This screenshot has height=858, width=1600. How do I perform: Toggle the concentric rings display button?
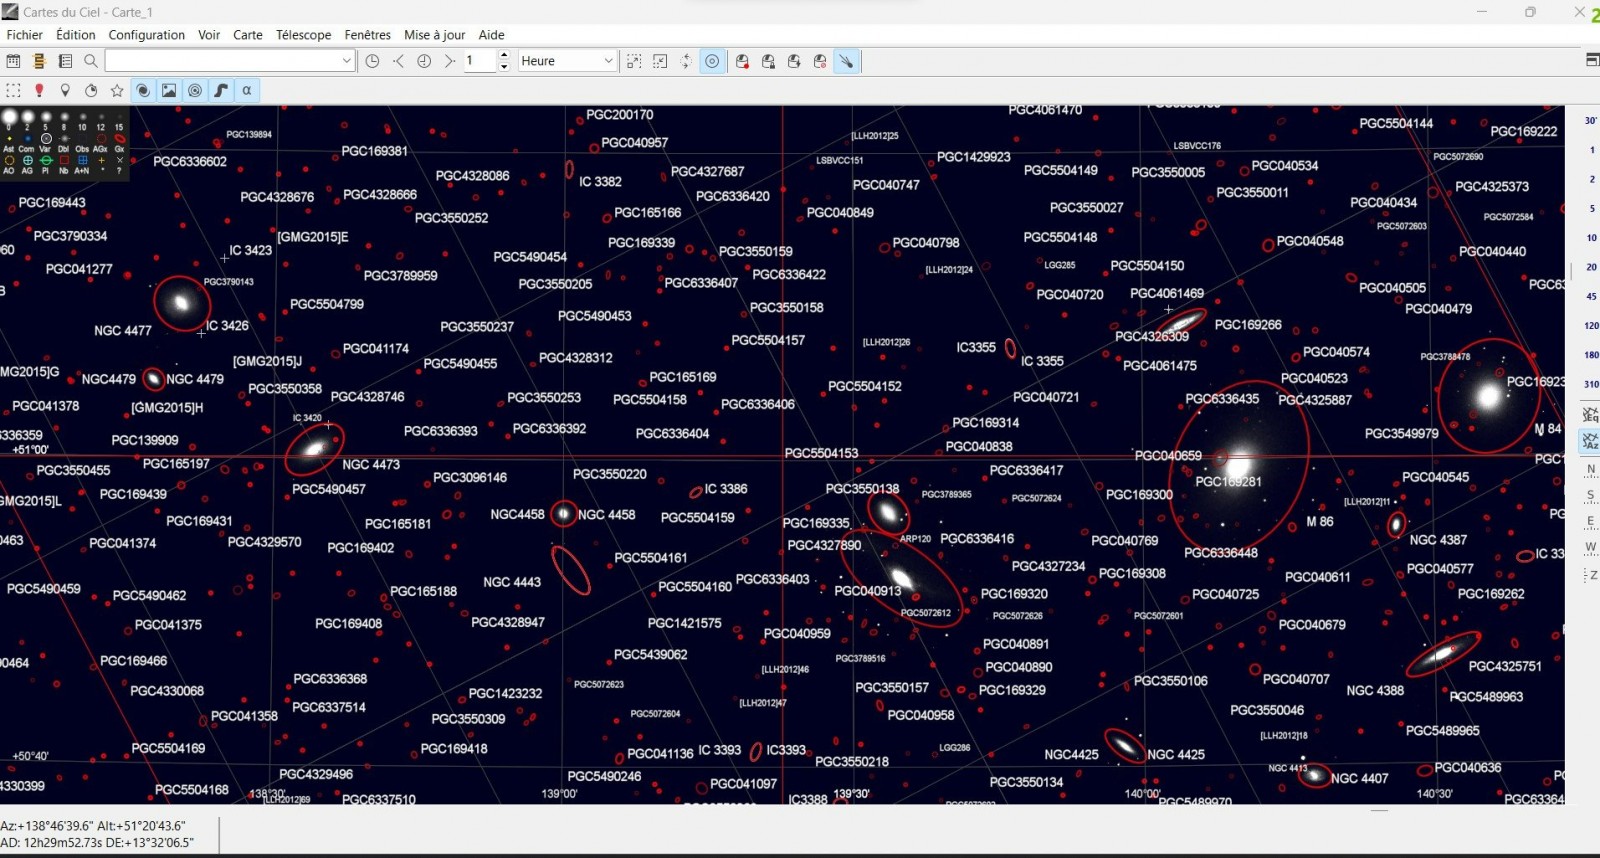point(195,90)
